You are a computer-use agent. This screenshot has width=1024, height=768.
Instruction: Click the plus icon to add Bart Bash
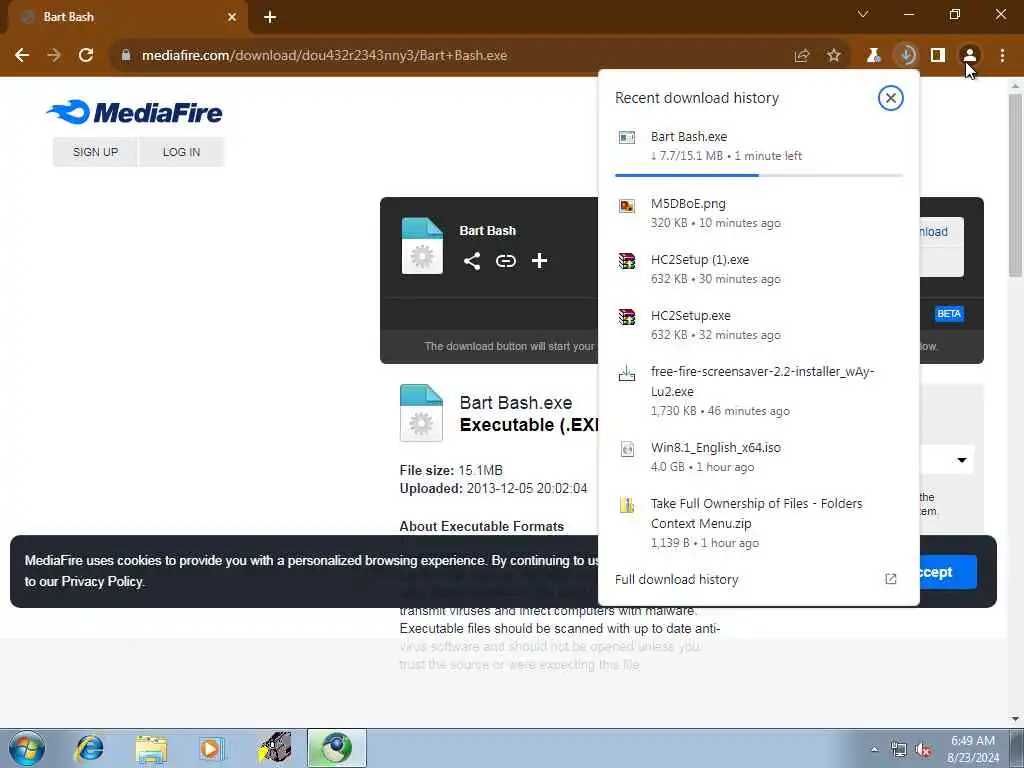[x=539, y=261]
